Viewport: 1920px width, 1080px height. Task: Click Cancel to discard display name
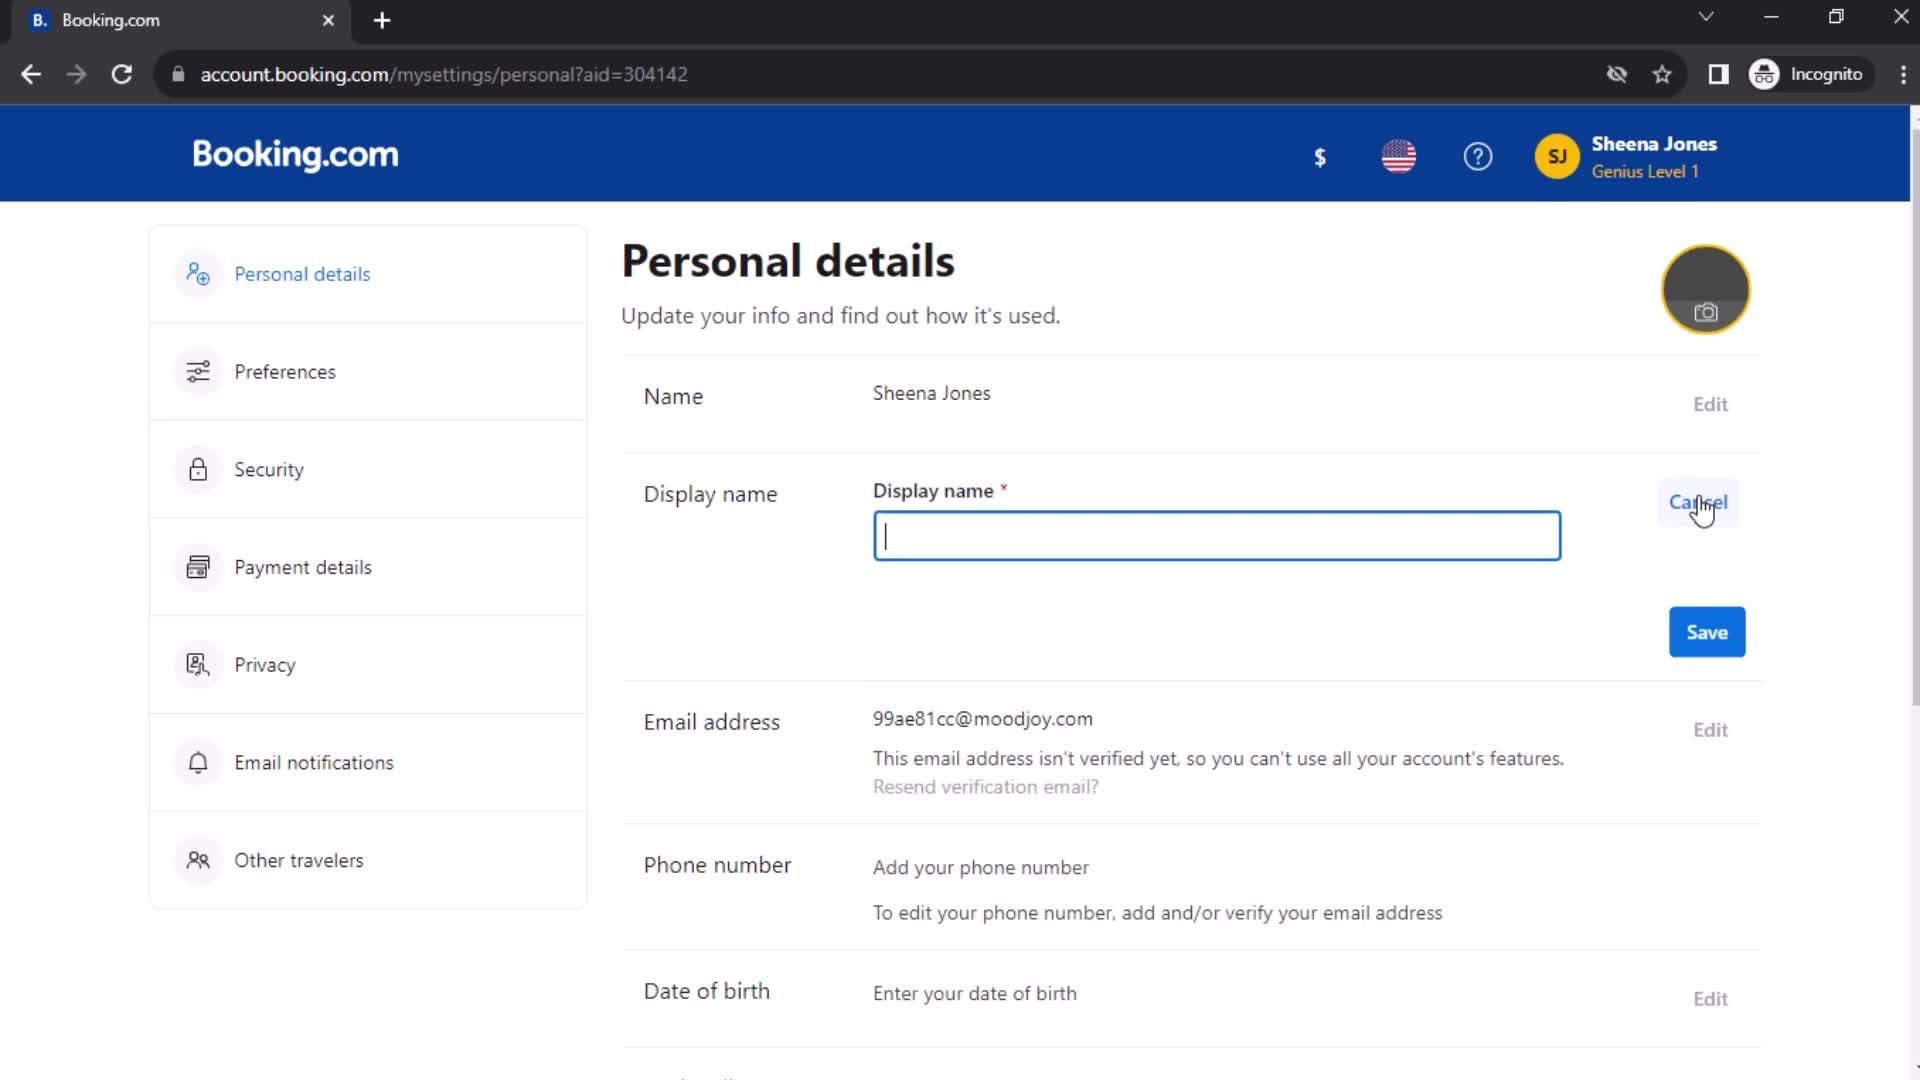pos(1698,501)
